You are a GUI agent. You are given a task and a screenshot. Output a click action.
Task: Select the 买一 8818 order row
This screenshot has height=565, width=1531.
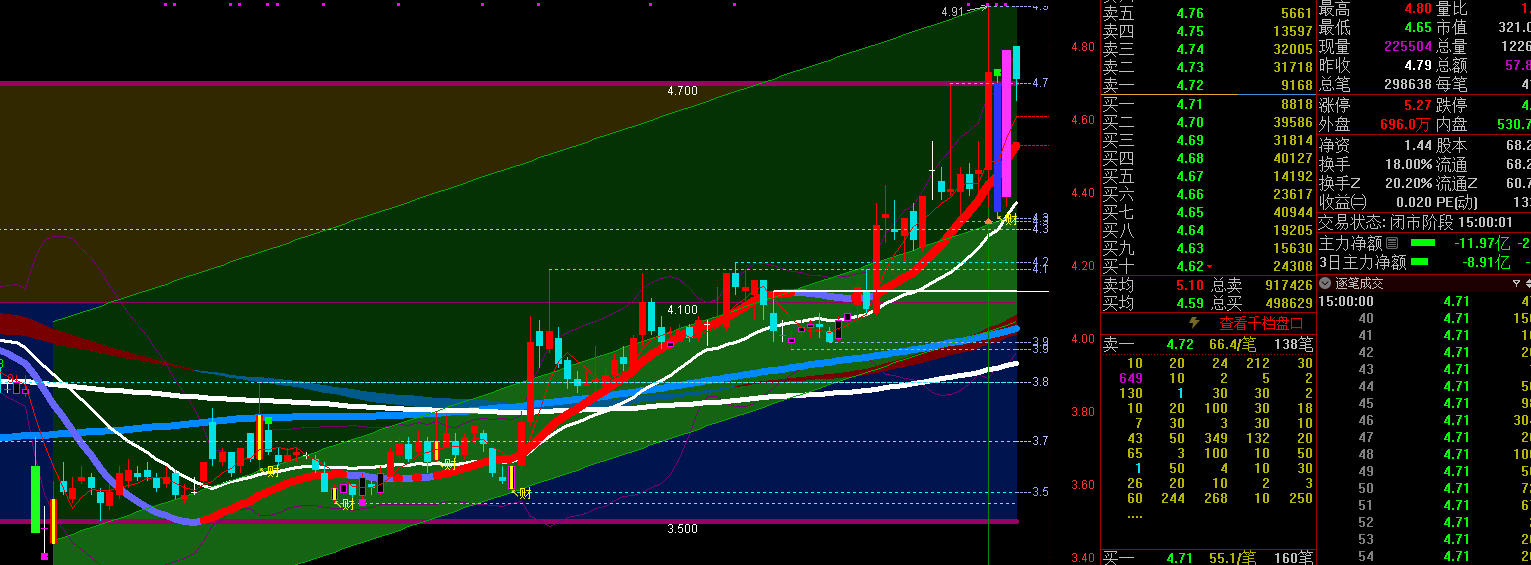1208,104
